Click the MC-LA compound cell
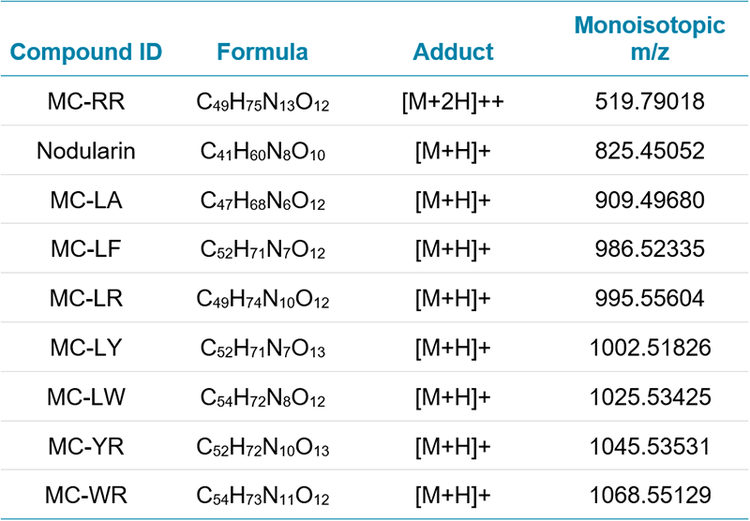750x521 pixels. (x=86, y=201)
